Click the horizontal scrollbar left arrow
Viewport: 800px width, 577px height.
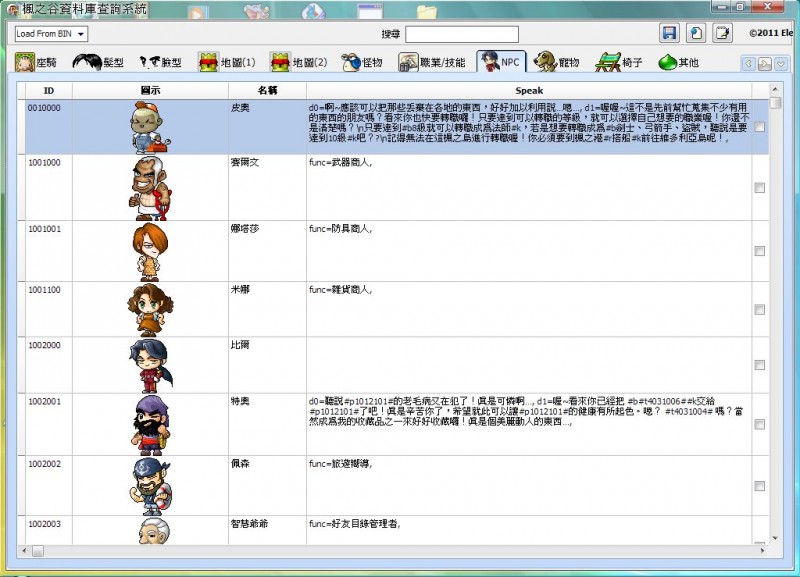[24, 551]
